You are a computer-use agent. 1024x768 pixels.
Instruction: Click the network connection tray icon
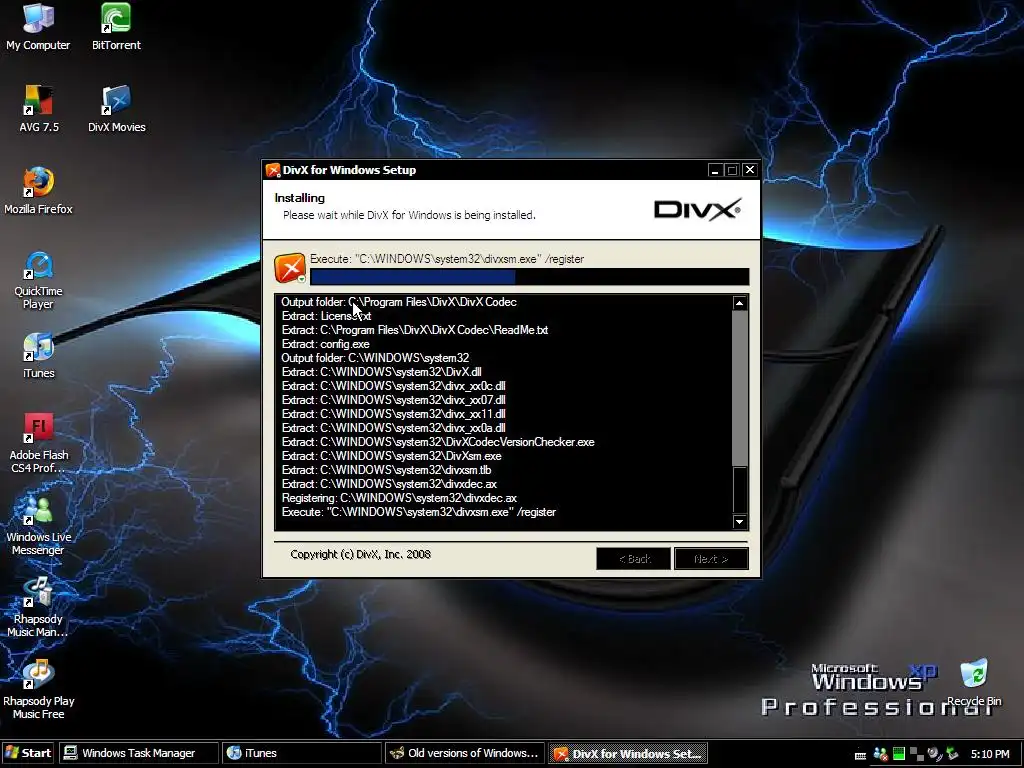point(917,754)
